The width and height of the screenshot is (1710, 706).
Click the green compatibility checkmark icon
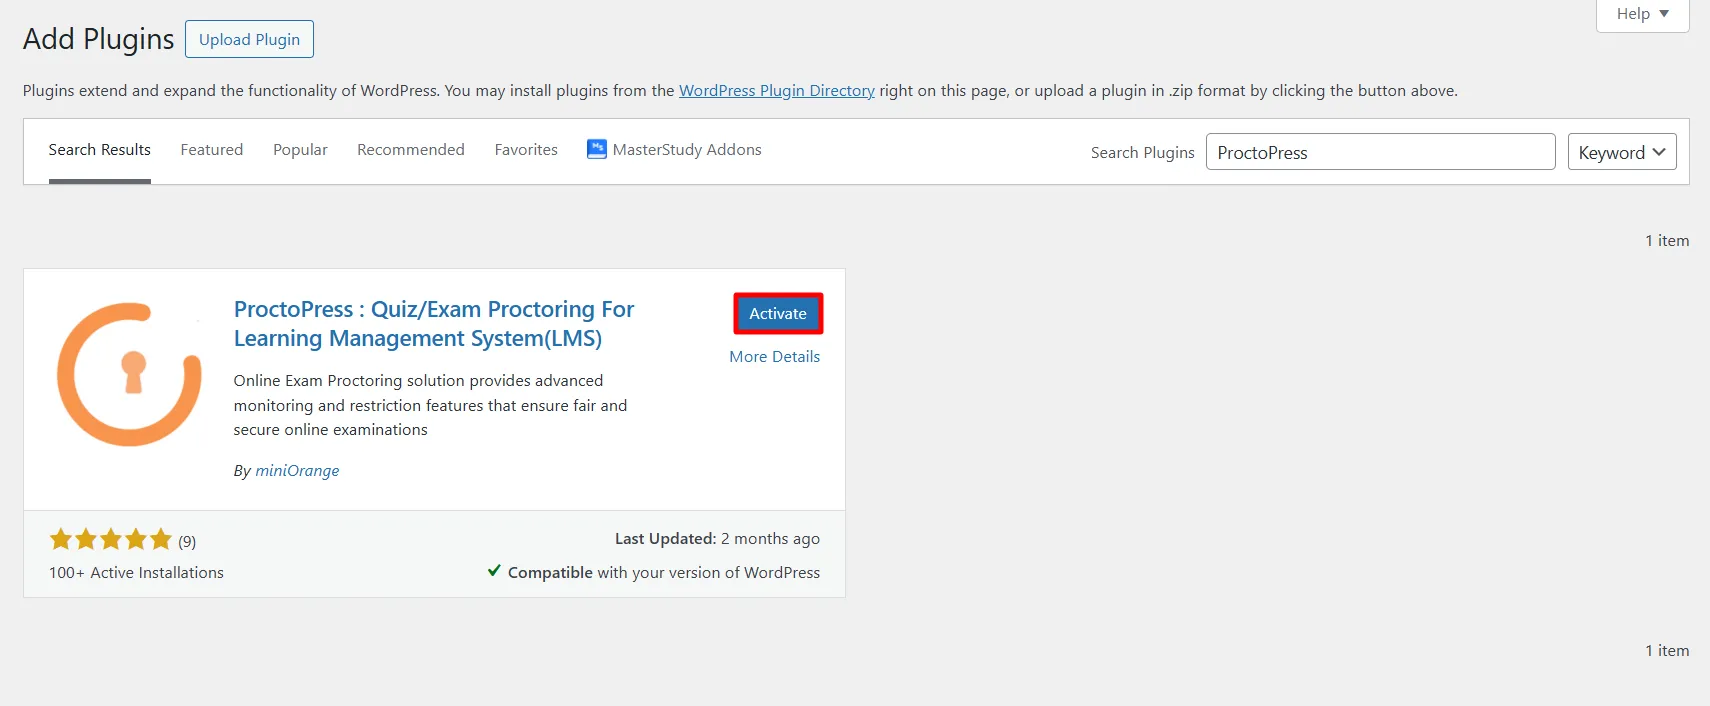pyautogui.click(x=494, y=571)
